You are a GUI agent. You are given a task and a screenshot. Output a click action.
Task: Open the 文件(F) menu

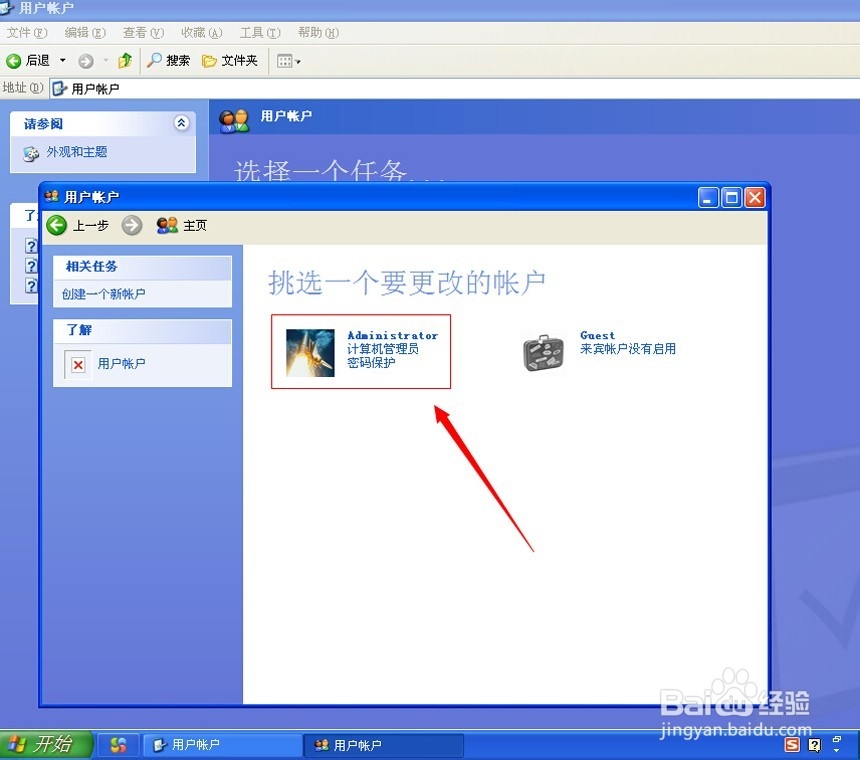click(x=27, y=33)
